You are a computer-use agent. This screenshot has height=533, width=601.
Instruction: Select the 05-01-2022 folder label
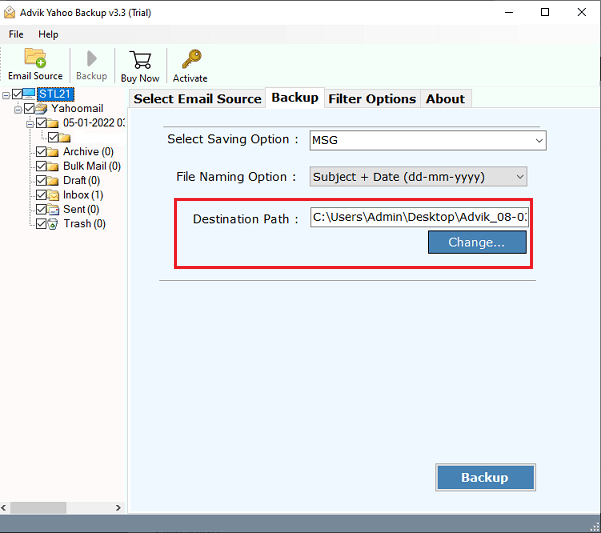[94, 123]
